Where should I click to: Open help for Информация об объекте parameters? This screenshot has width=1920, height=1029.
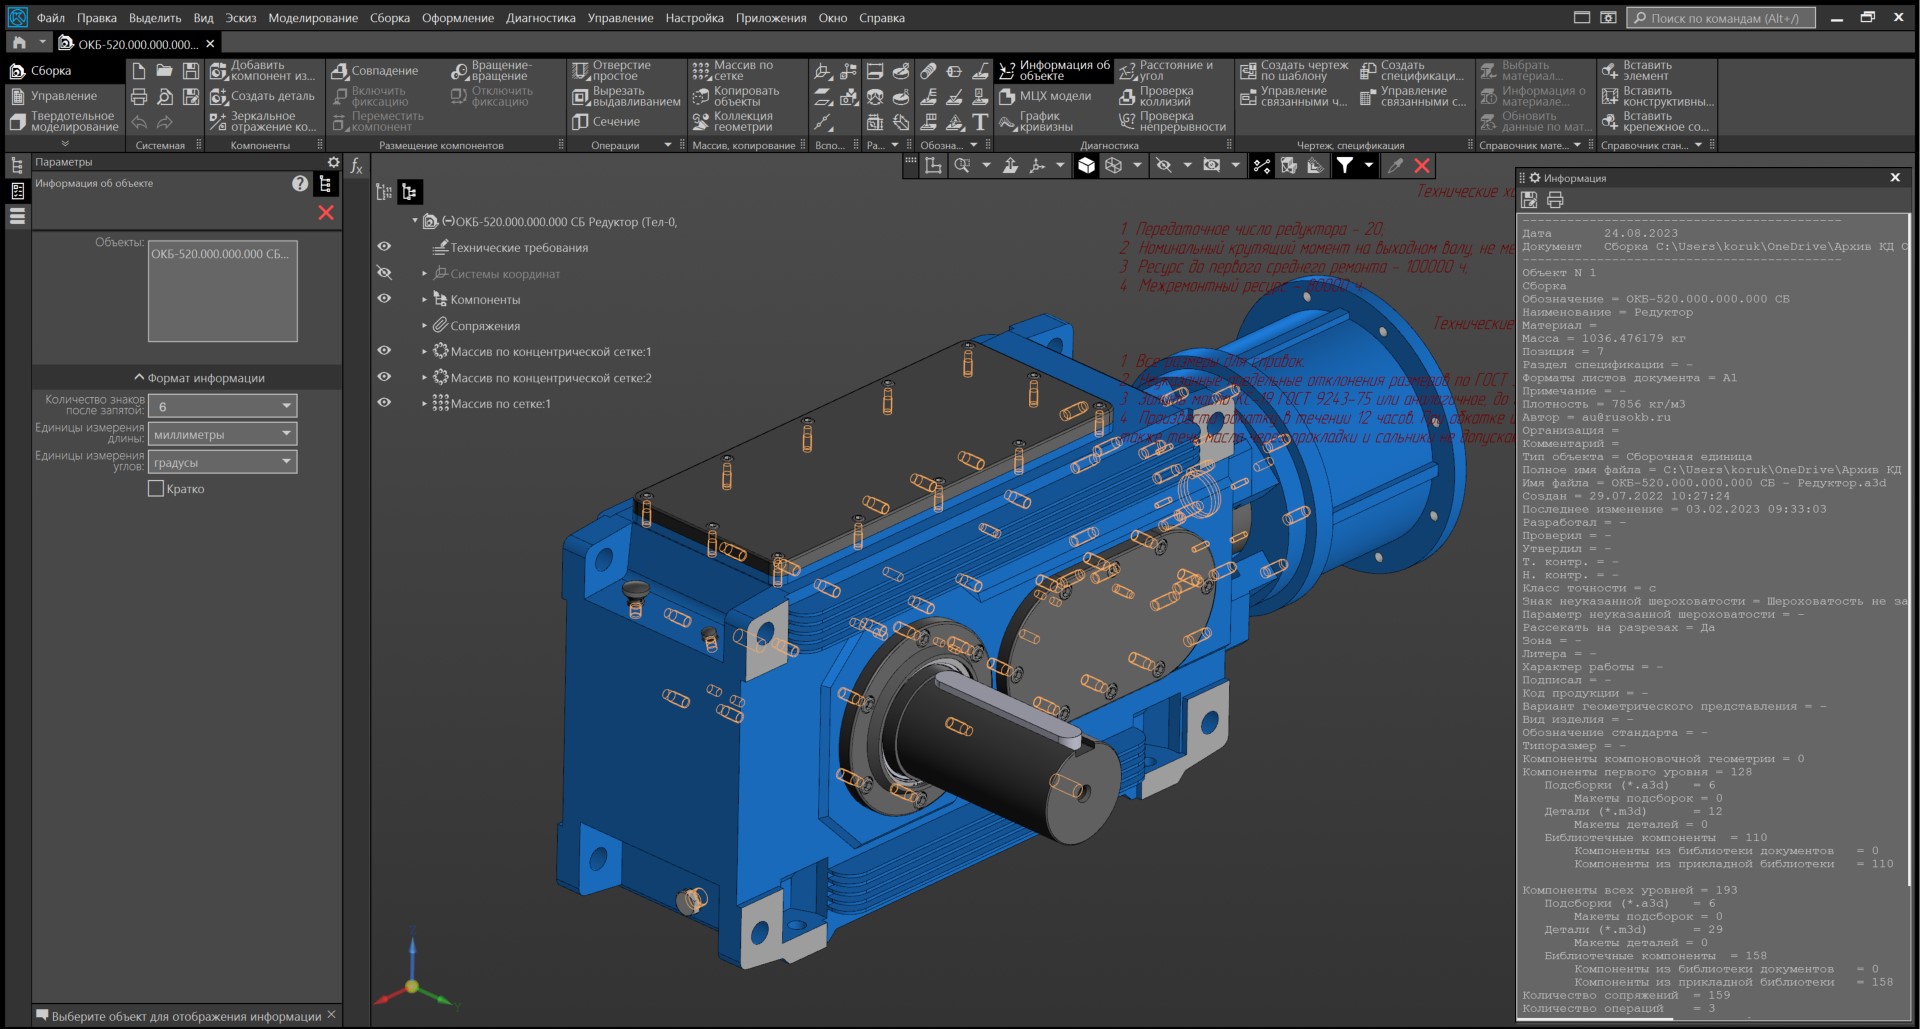[300, 184]
